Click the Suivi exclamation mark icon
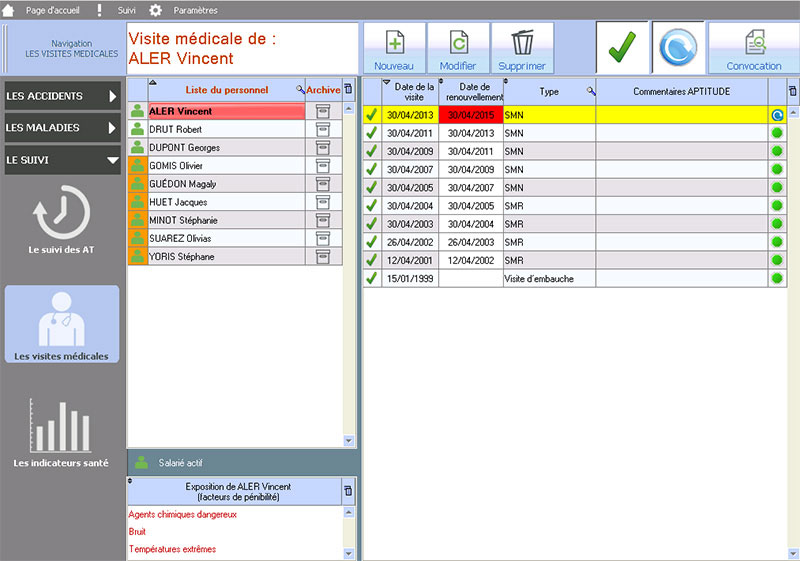This screenshot has height=561, width=800. pyautogui.click(x=99, y=10)
